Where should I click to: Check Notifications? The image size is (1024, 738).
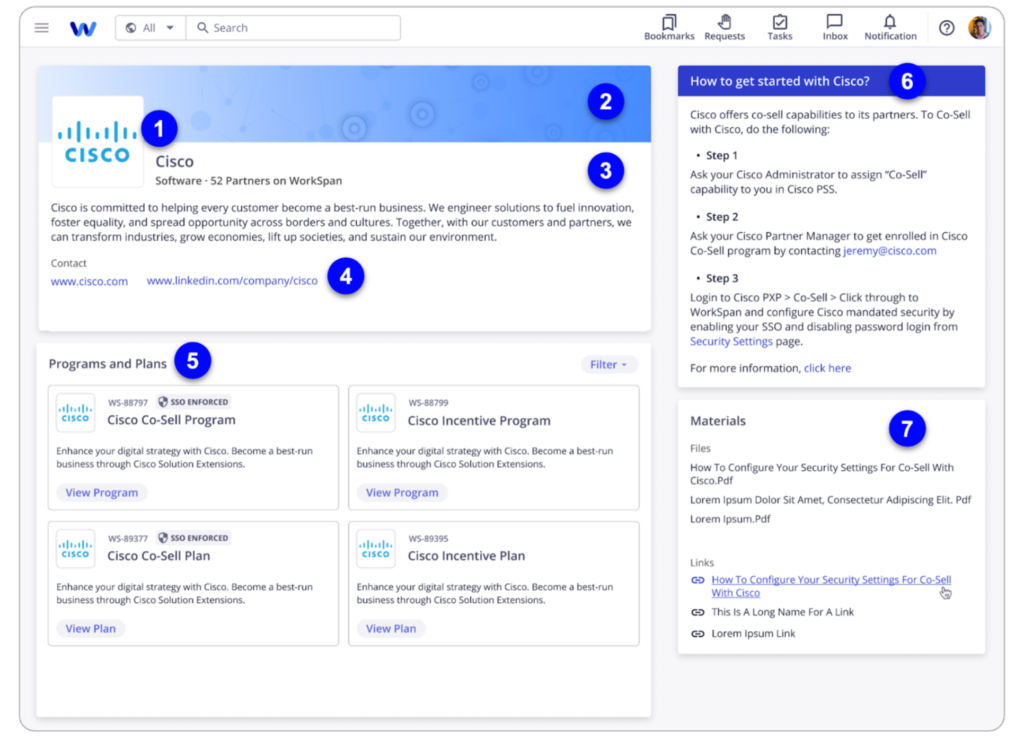pyautogui.click(x=890, y=27)
